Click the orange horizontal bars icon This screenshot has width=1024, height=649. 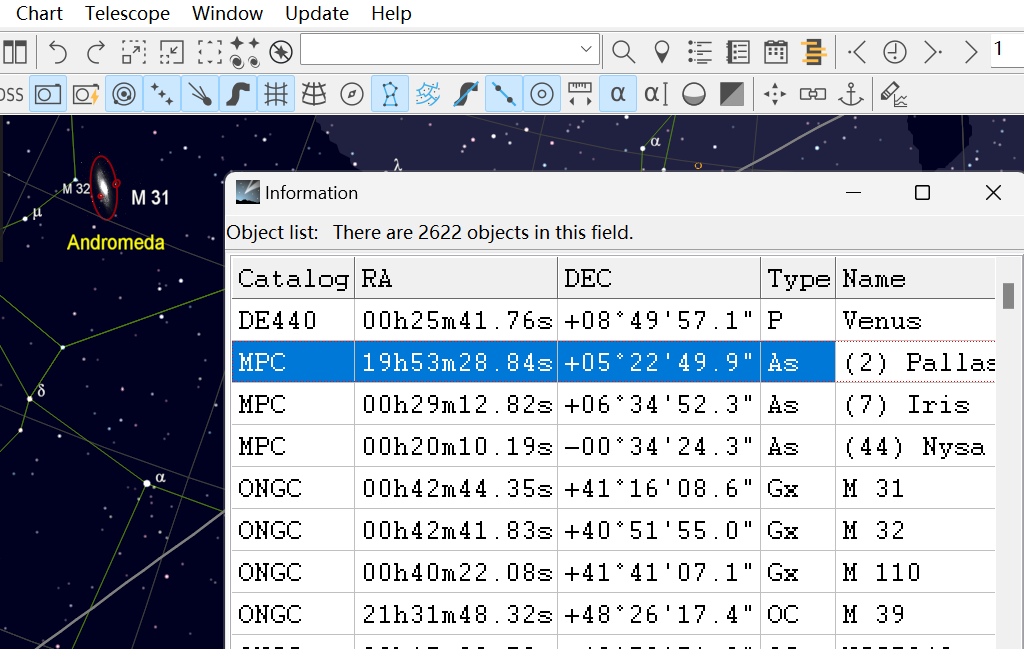pyautogui.click(x=813, y=52)
